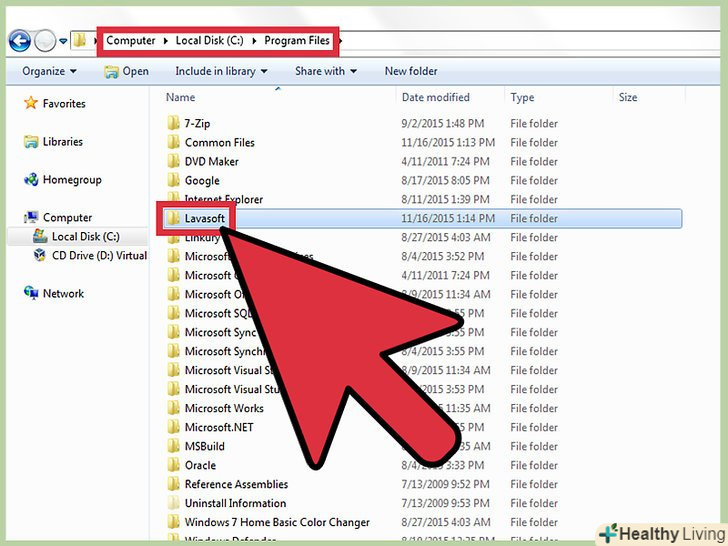Click the Uninstall Information folder icon
This screenshot has height=546, width=728.
pyautogui.click(x=173, y=503)
